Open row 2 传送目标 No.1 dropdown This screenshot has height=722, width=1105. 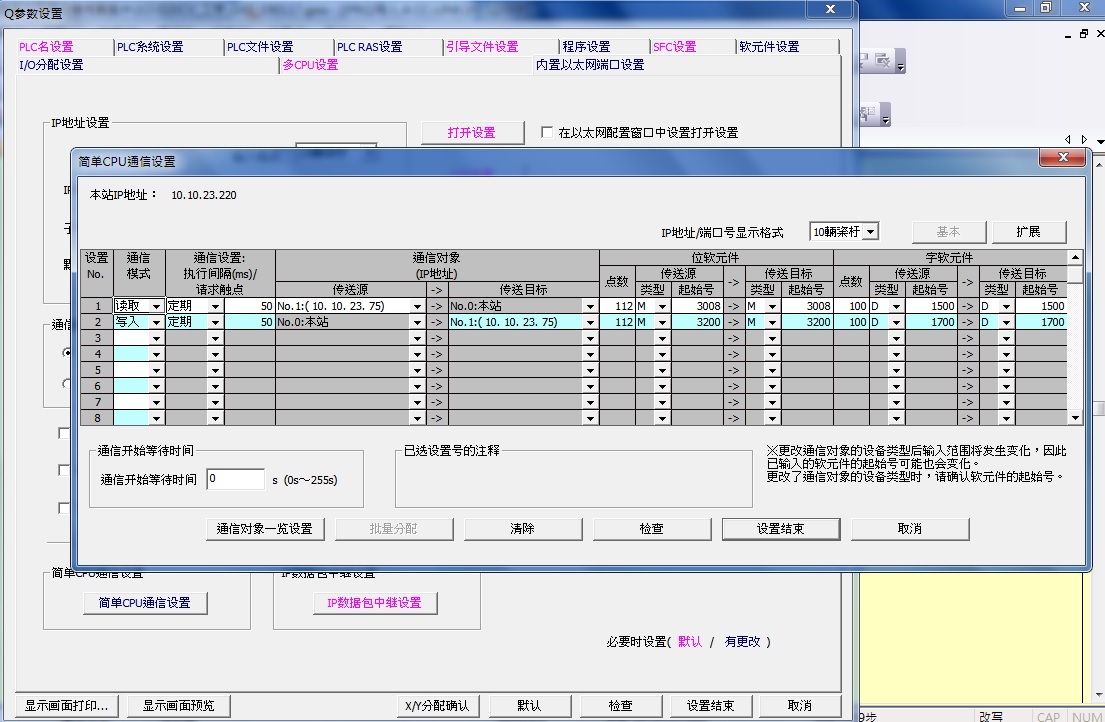[x=589, y=322]
